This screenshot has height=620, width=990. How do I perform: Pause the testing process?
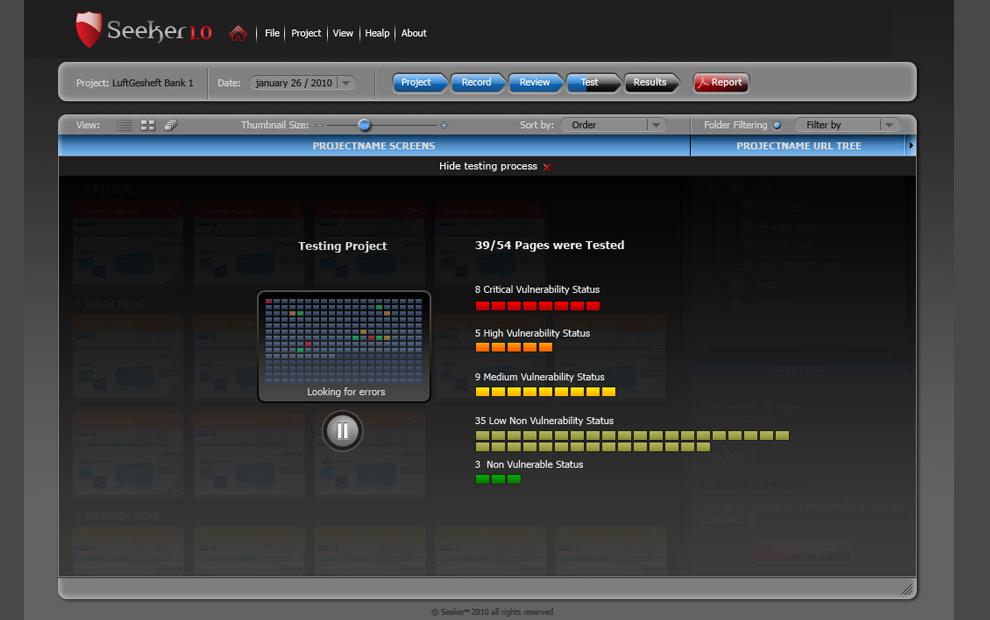tap(342, 431)
